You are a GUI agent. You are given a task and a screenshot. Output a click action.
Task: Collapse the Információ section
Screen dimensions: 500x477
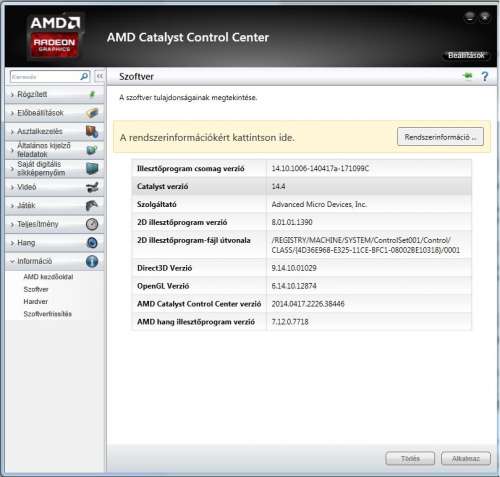tap(12, 261)
